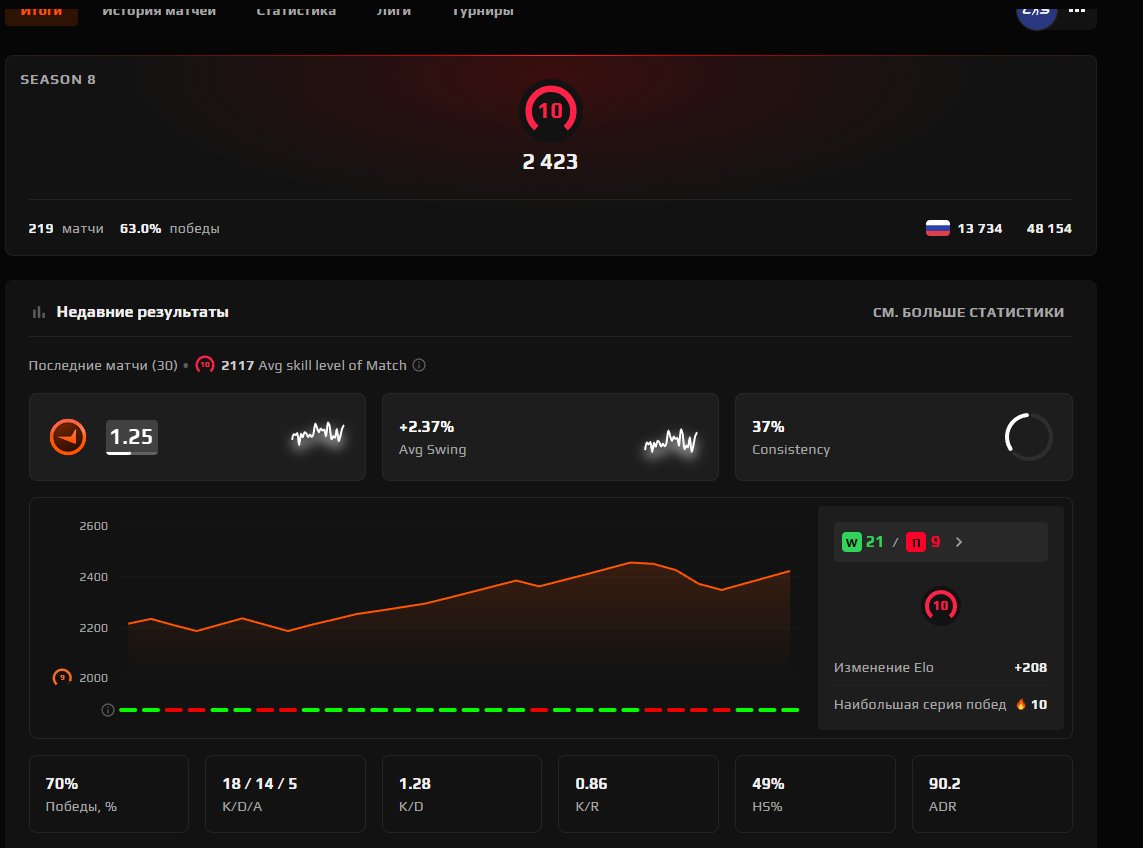Switch to the Статистика tab

[296, 10]
